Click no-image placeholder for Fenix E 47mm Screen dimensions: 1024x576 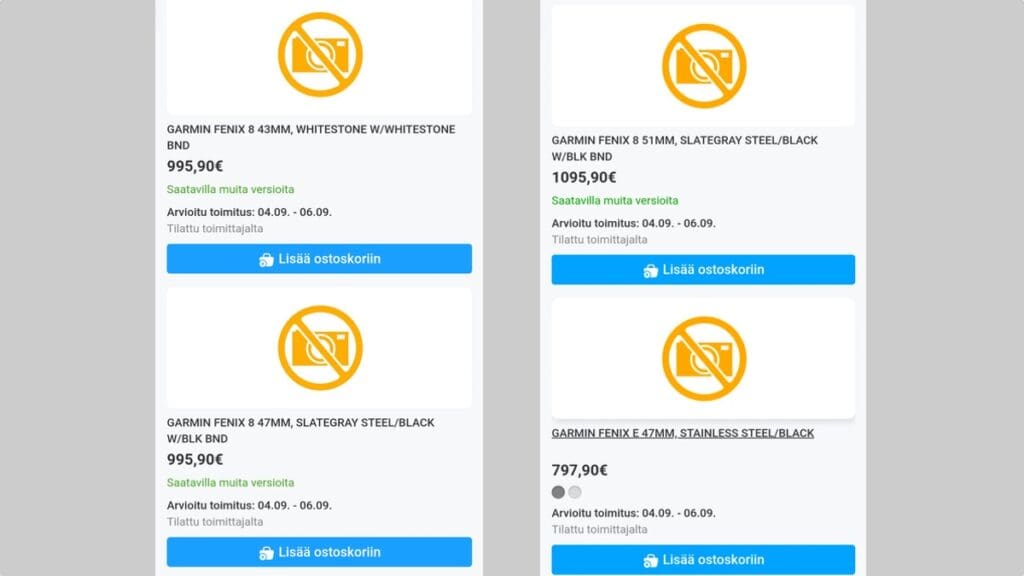click(704, 358)
